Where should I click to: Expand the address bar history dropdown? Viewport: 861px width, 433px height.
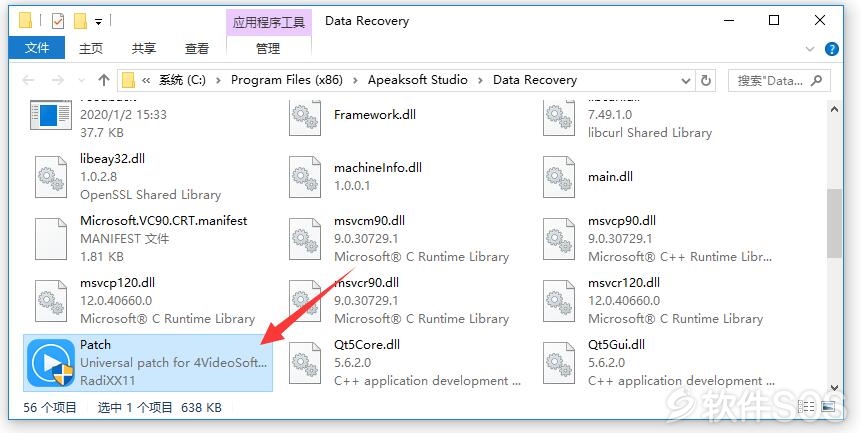(x=685, y=81)
